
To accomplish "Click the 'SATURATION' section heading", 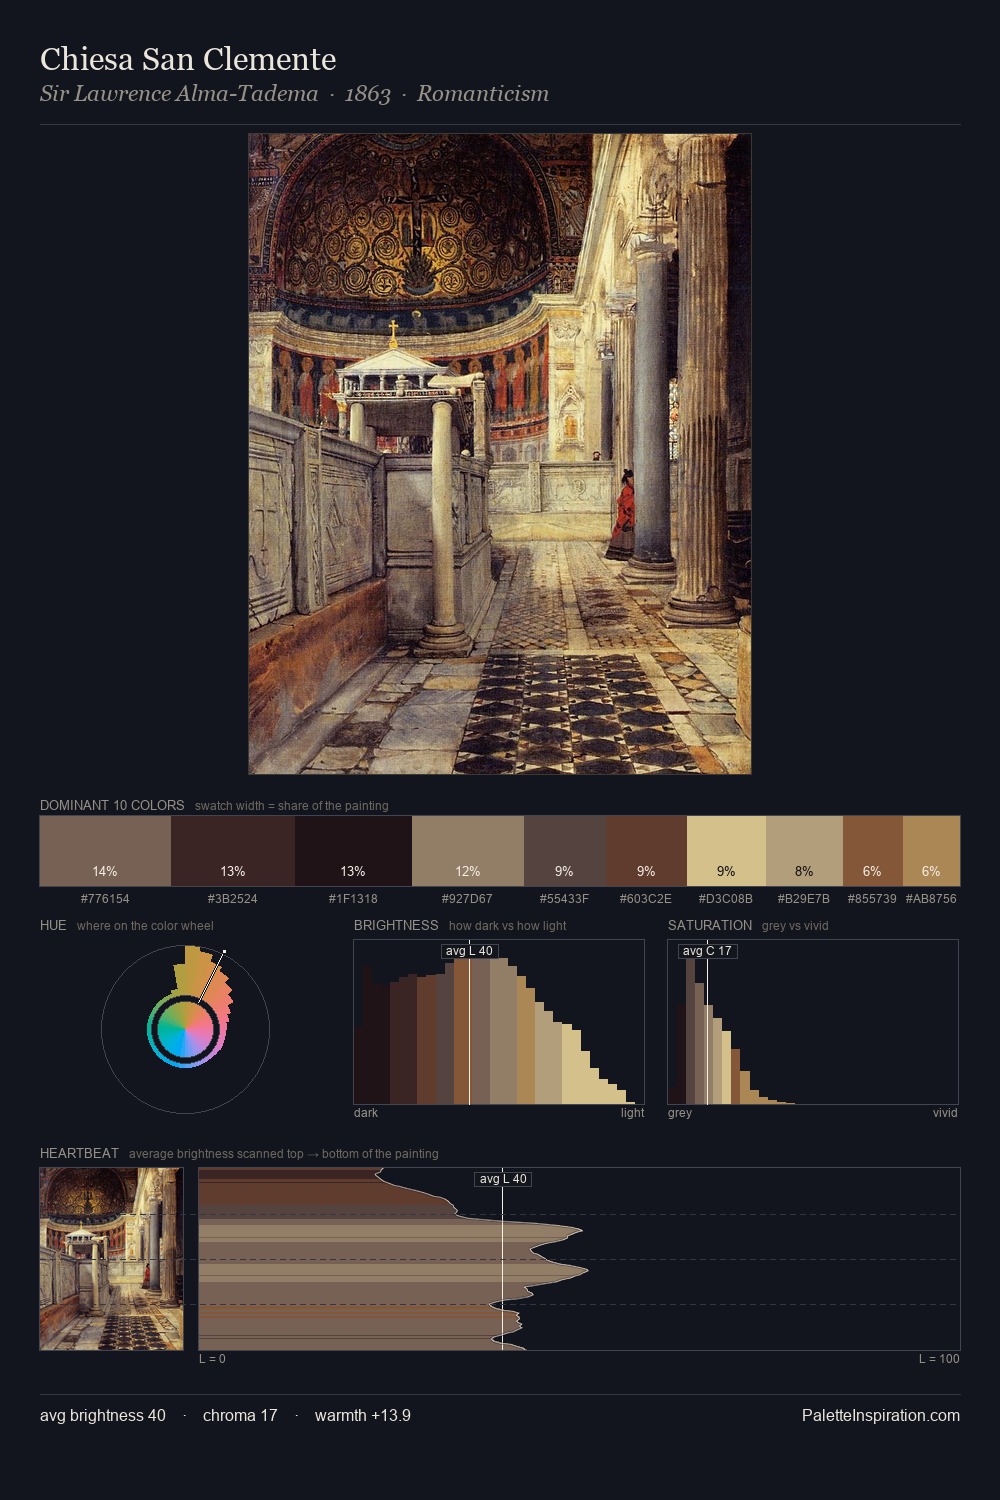I will pyautogui.click(x=710, y=925).
